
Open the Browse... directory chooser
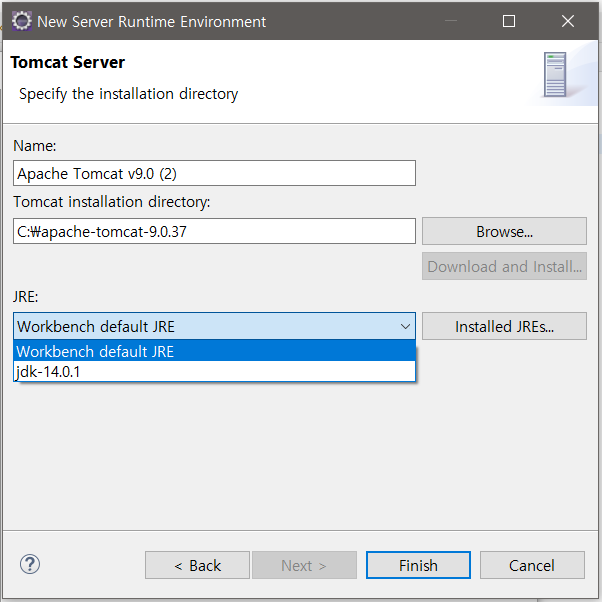tap(504, 231)
